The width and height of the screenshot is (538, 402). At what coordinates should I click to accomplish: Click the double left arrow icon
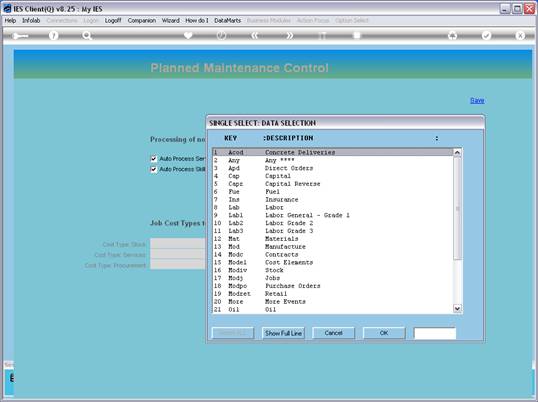[x=254, y=35]
